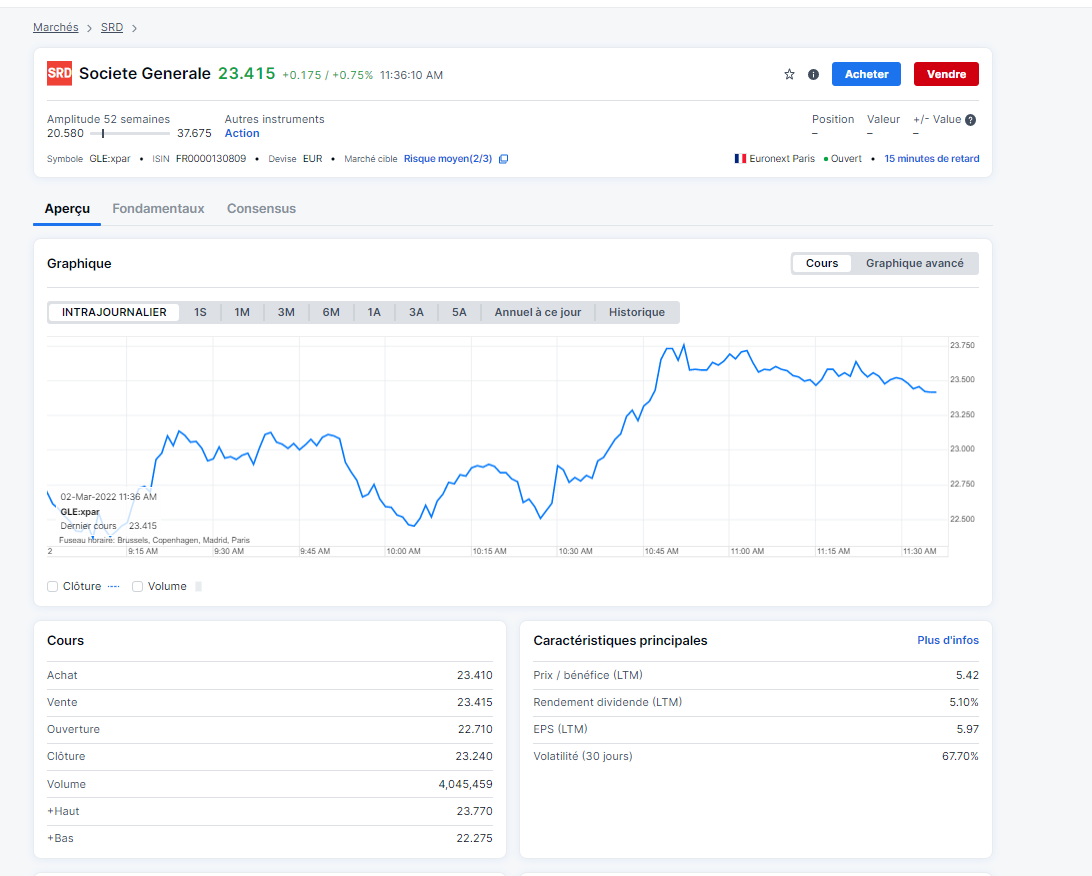Open the Risque moyen document icon

point(504,159)
